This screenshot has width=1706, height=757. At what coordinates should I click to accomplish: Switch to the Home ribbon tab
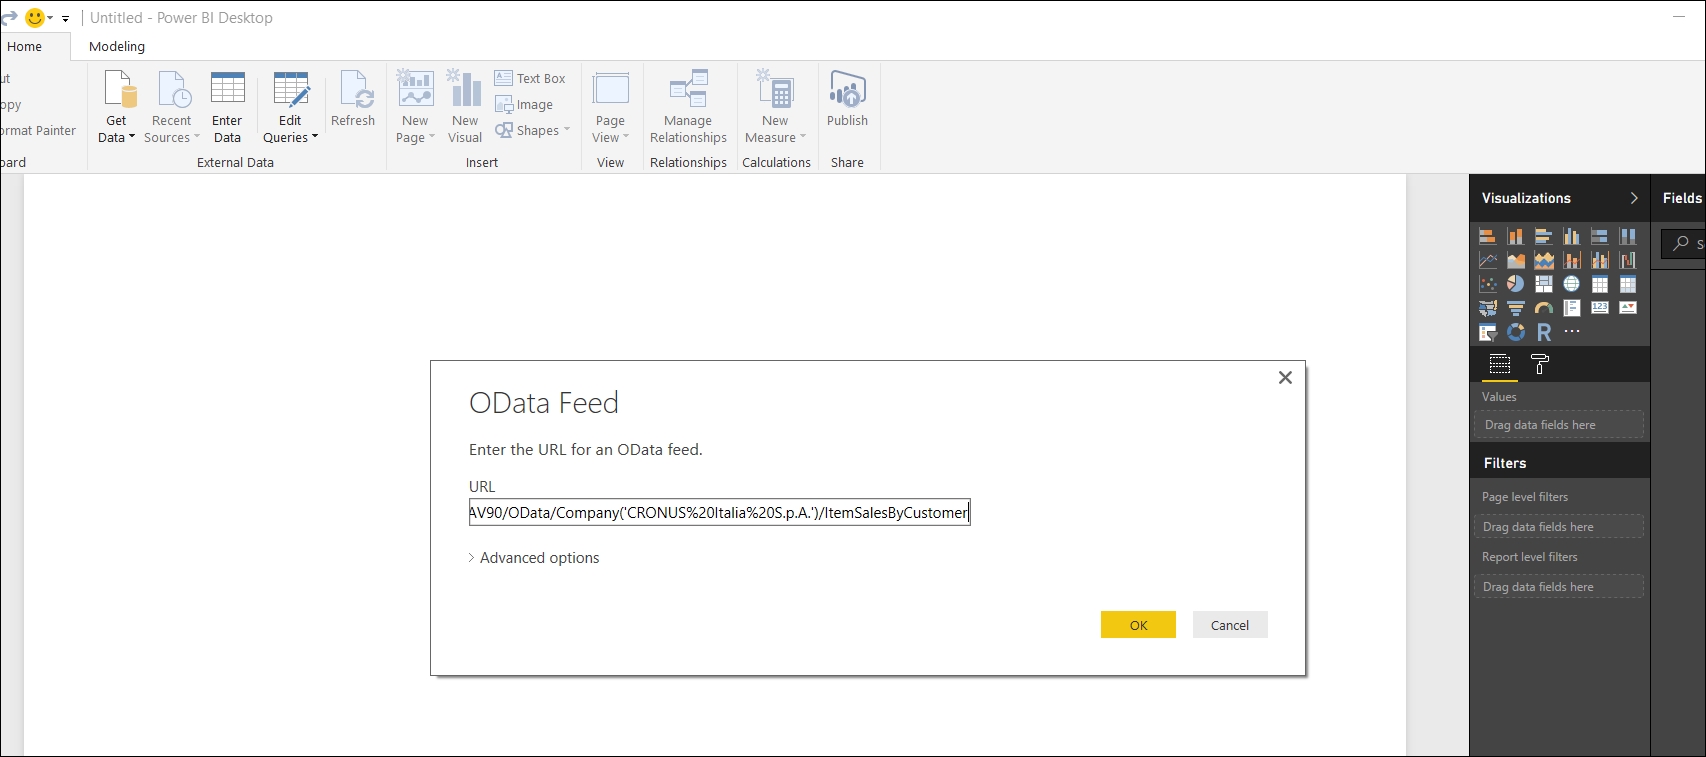[25, 46]
